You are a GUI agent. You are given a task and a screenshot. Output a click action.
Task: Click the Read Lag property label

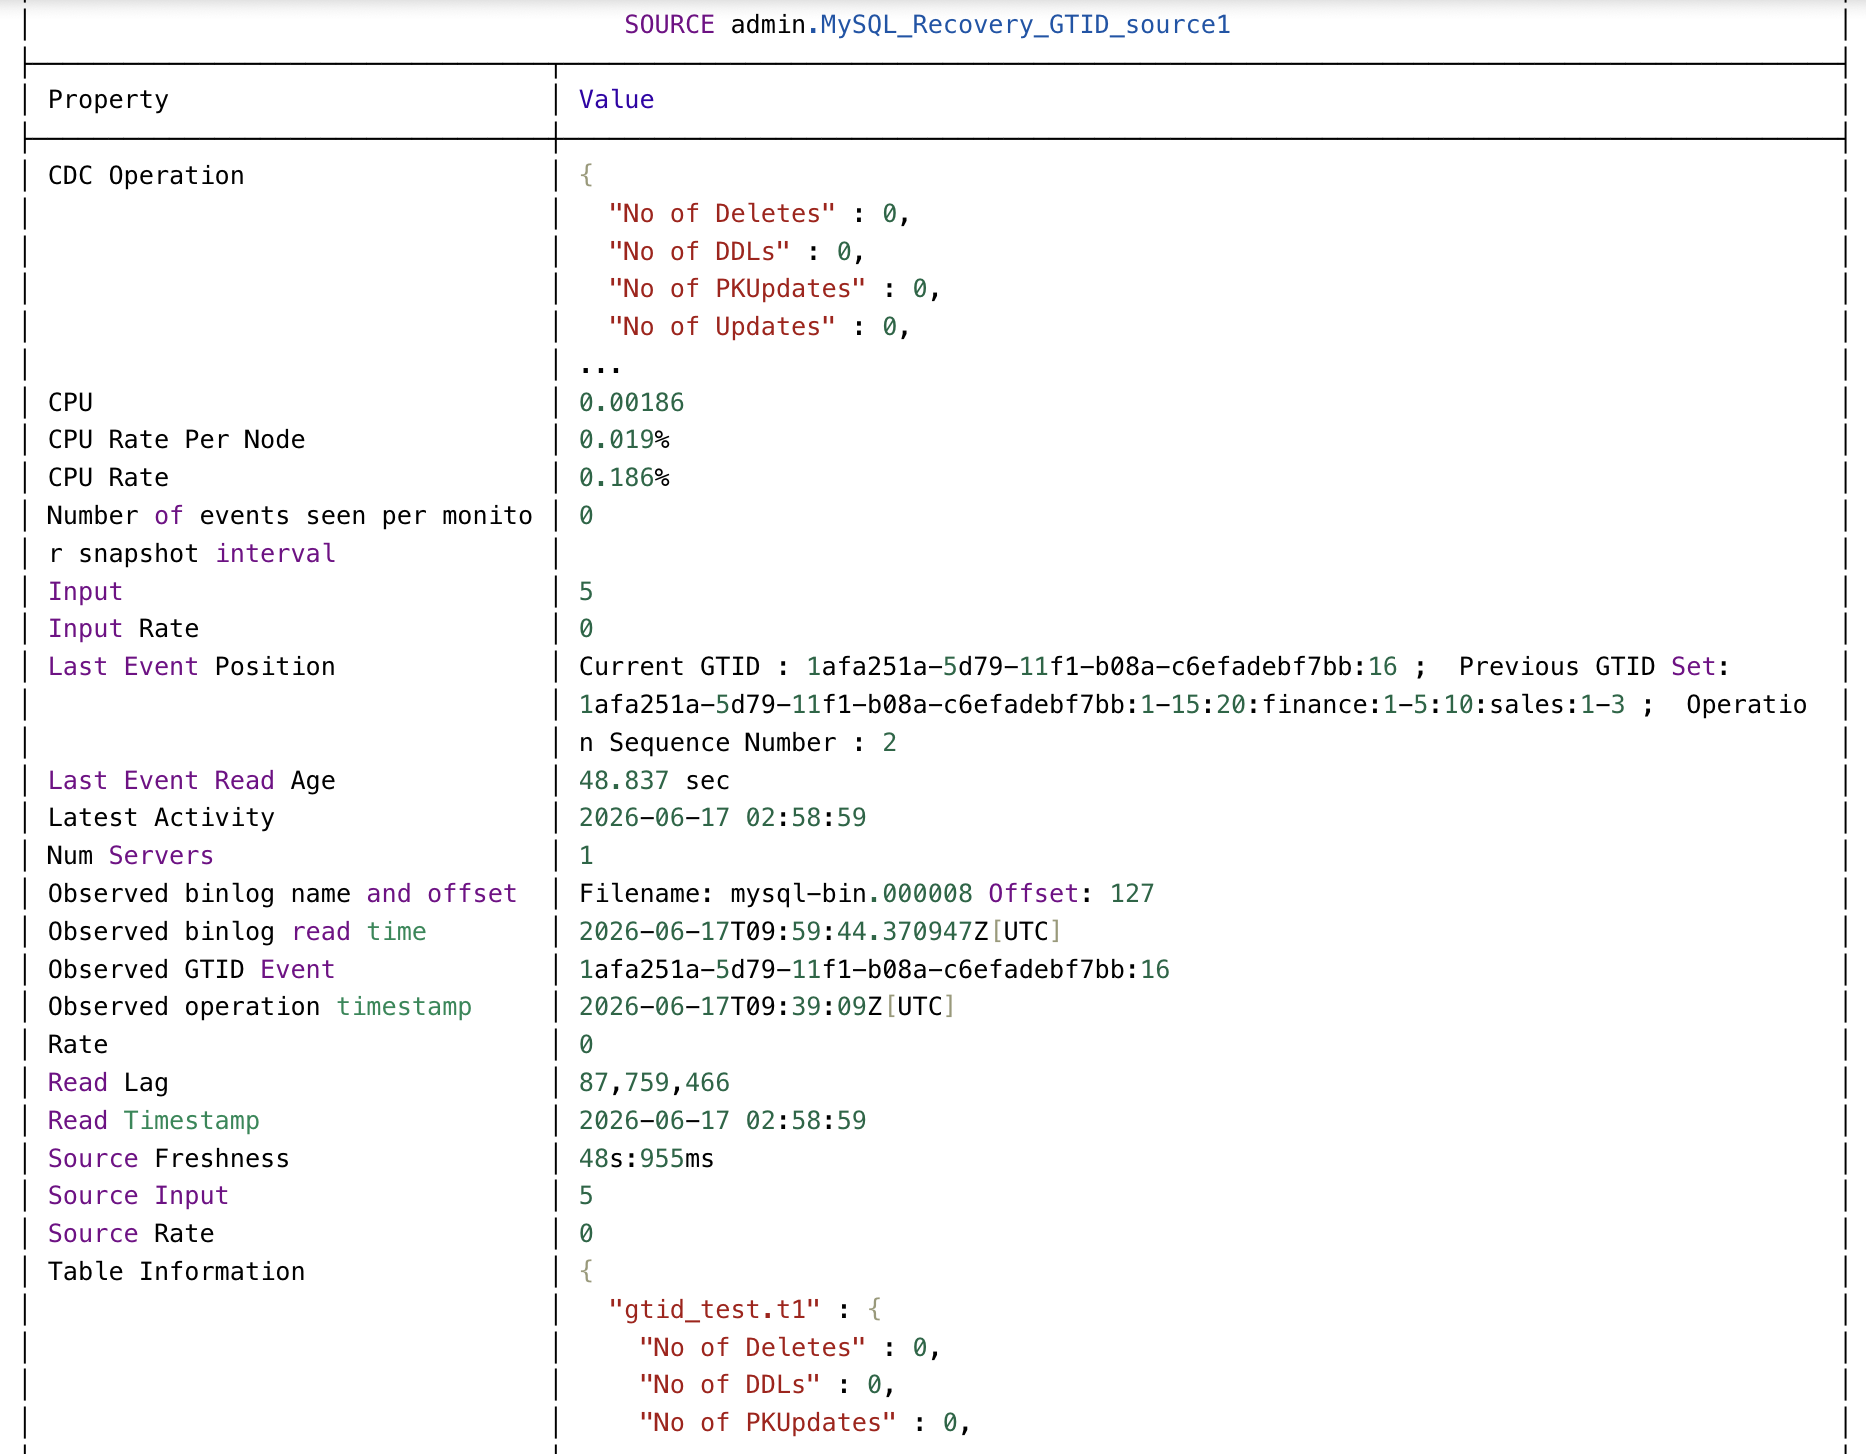108,1083
